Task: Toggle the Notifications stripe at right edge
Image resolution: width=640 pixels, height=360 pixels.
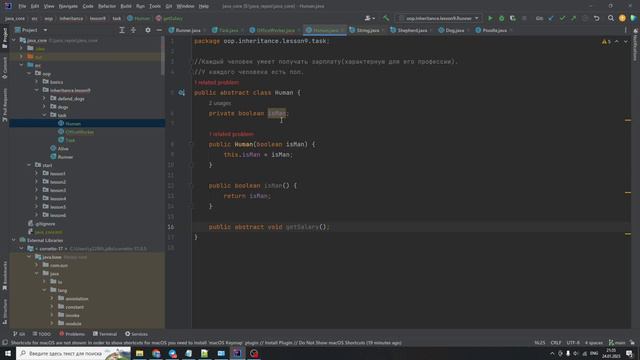Action: [636, 45]
